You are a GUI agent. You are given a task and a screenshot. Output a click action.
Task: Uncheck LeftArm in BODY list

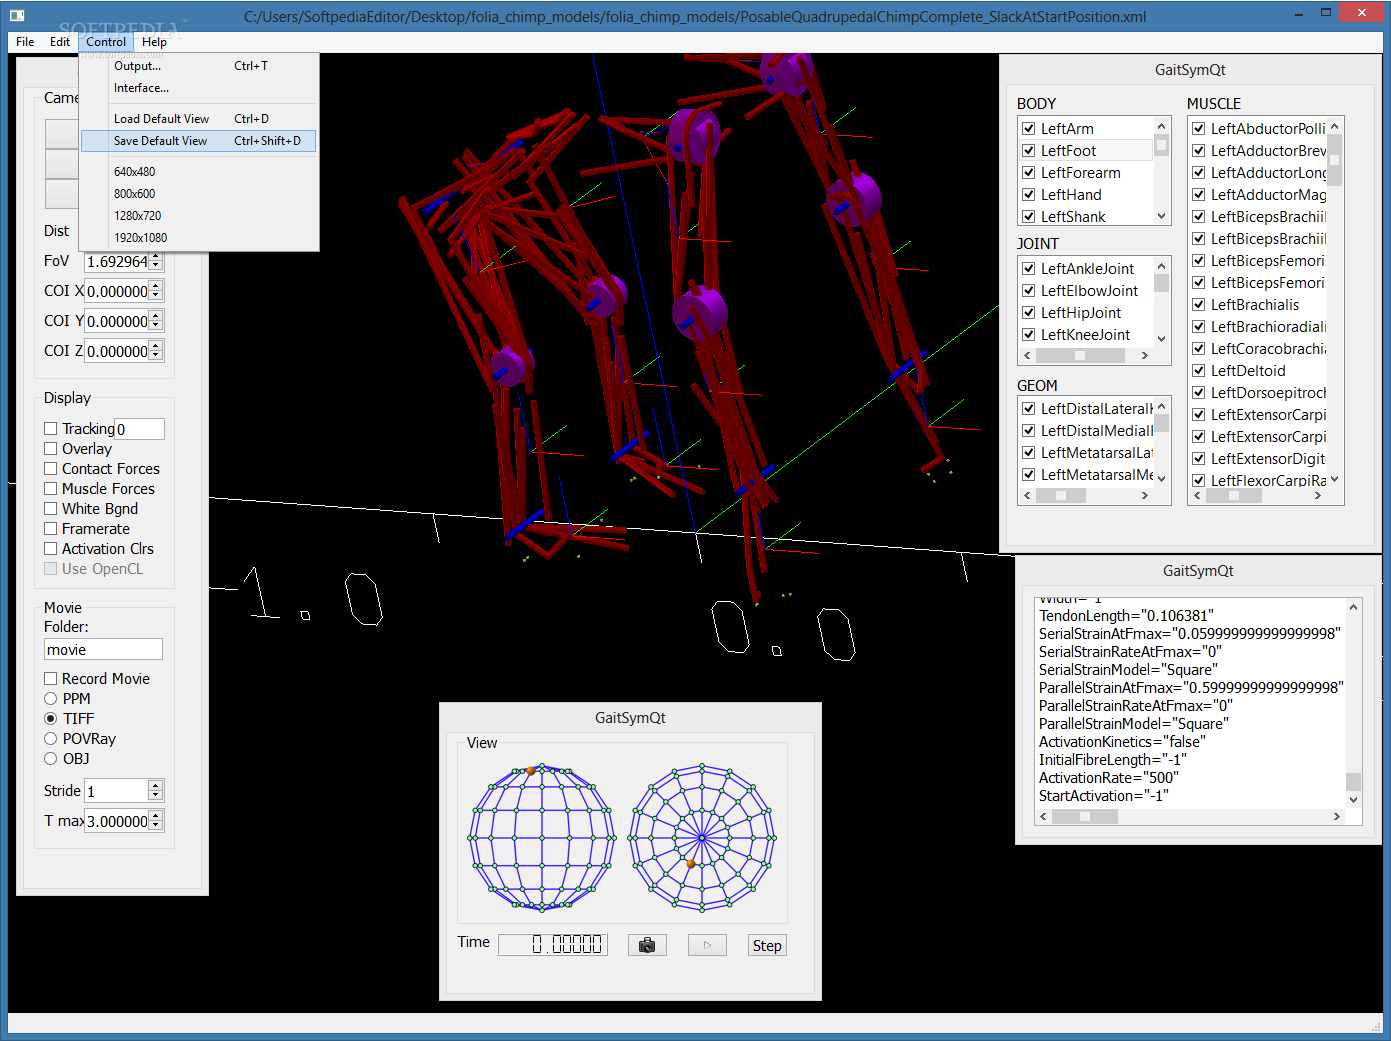point(1028,129)
